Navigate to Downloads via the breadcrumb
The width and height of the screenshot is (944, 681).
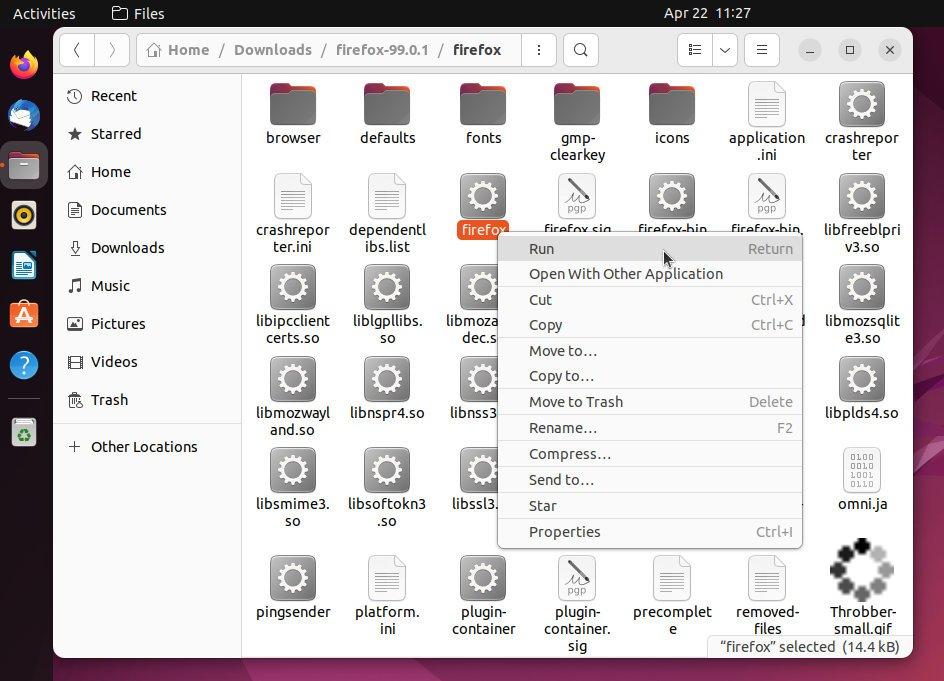point(274,49)
